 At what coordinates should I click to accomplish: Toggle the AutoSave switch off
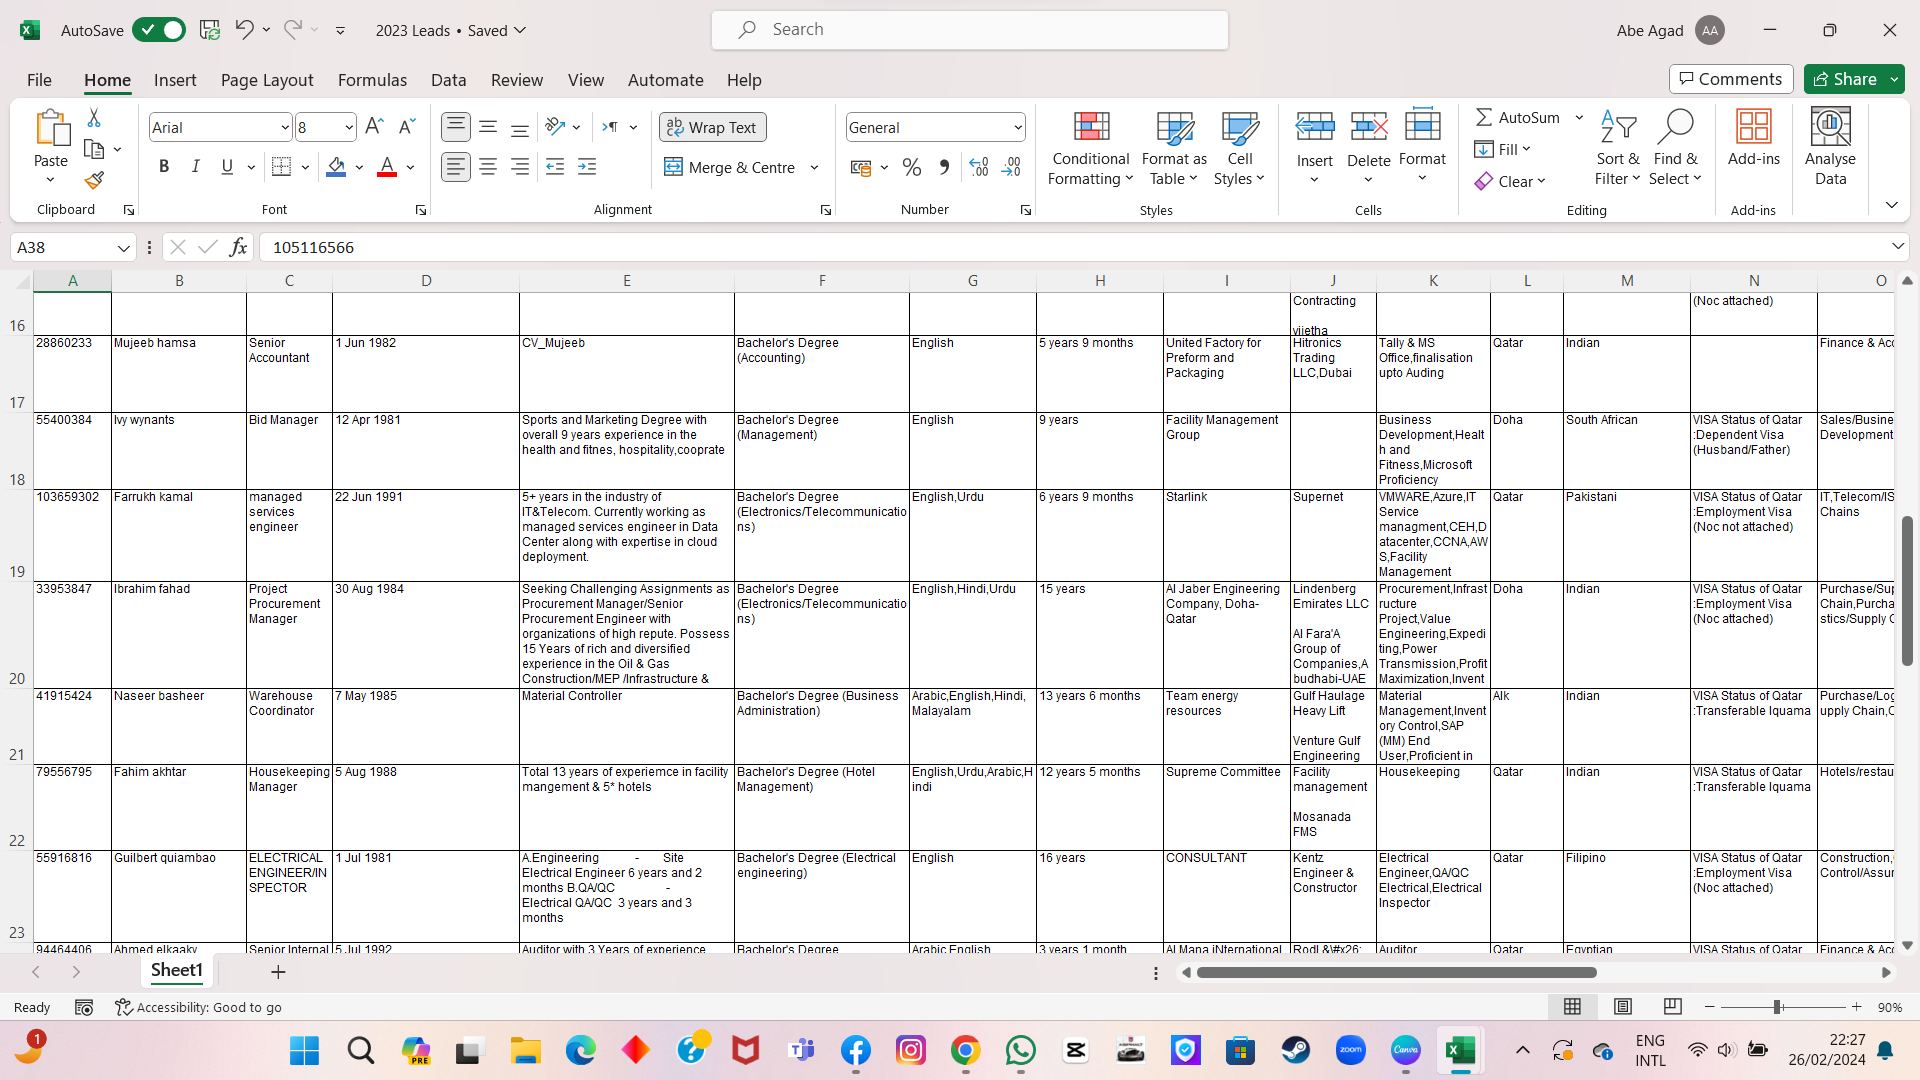coord(160,30)
